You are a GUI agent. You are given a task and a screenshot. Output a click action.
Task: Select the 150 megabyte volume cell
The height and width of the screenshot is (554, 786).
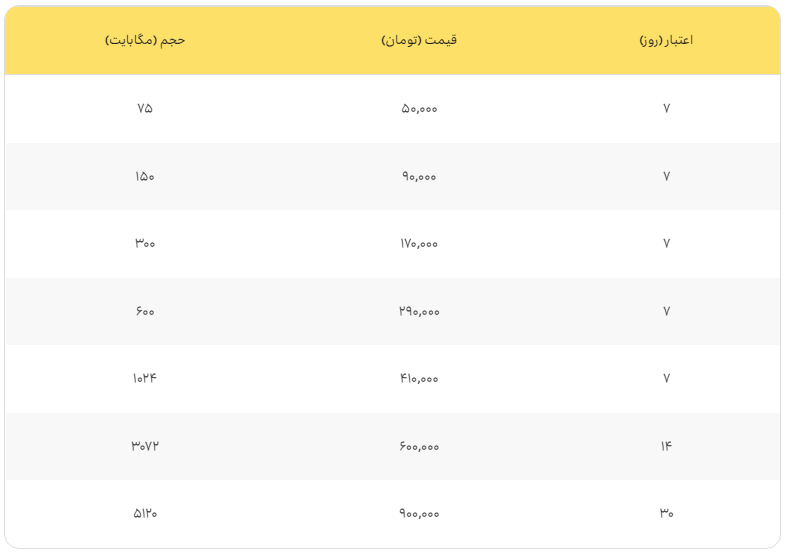click(145, 176)
